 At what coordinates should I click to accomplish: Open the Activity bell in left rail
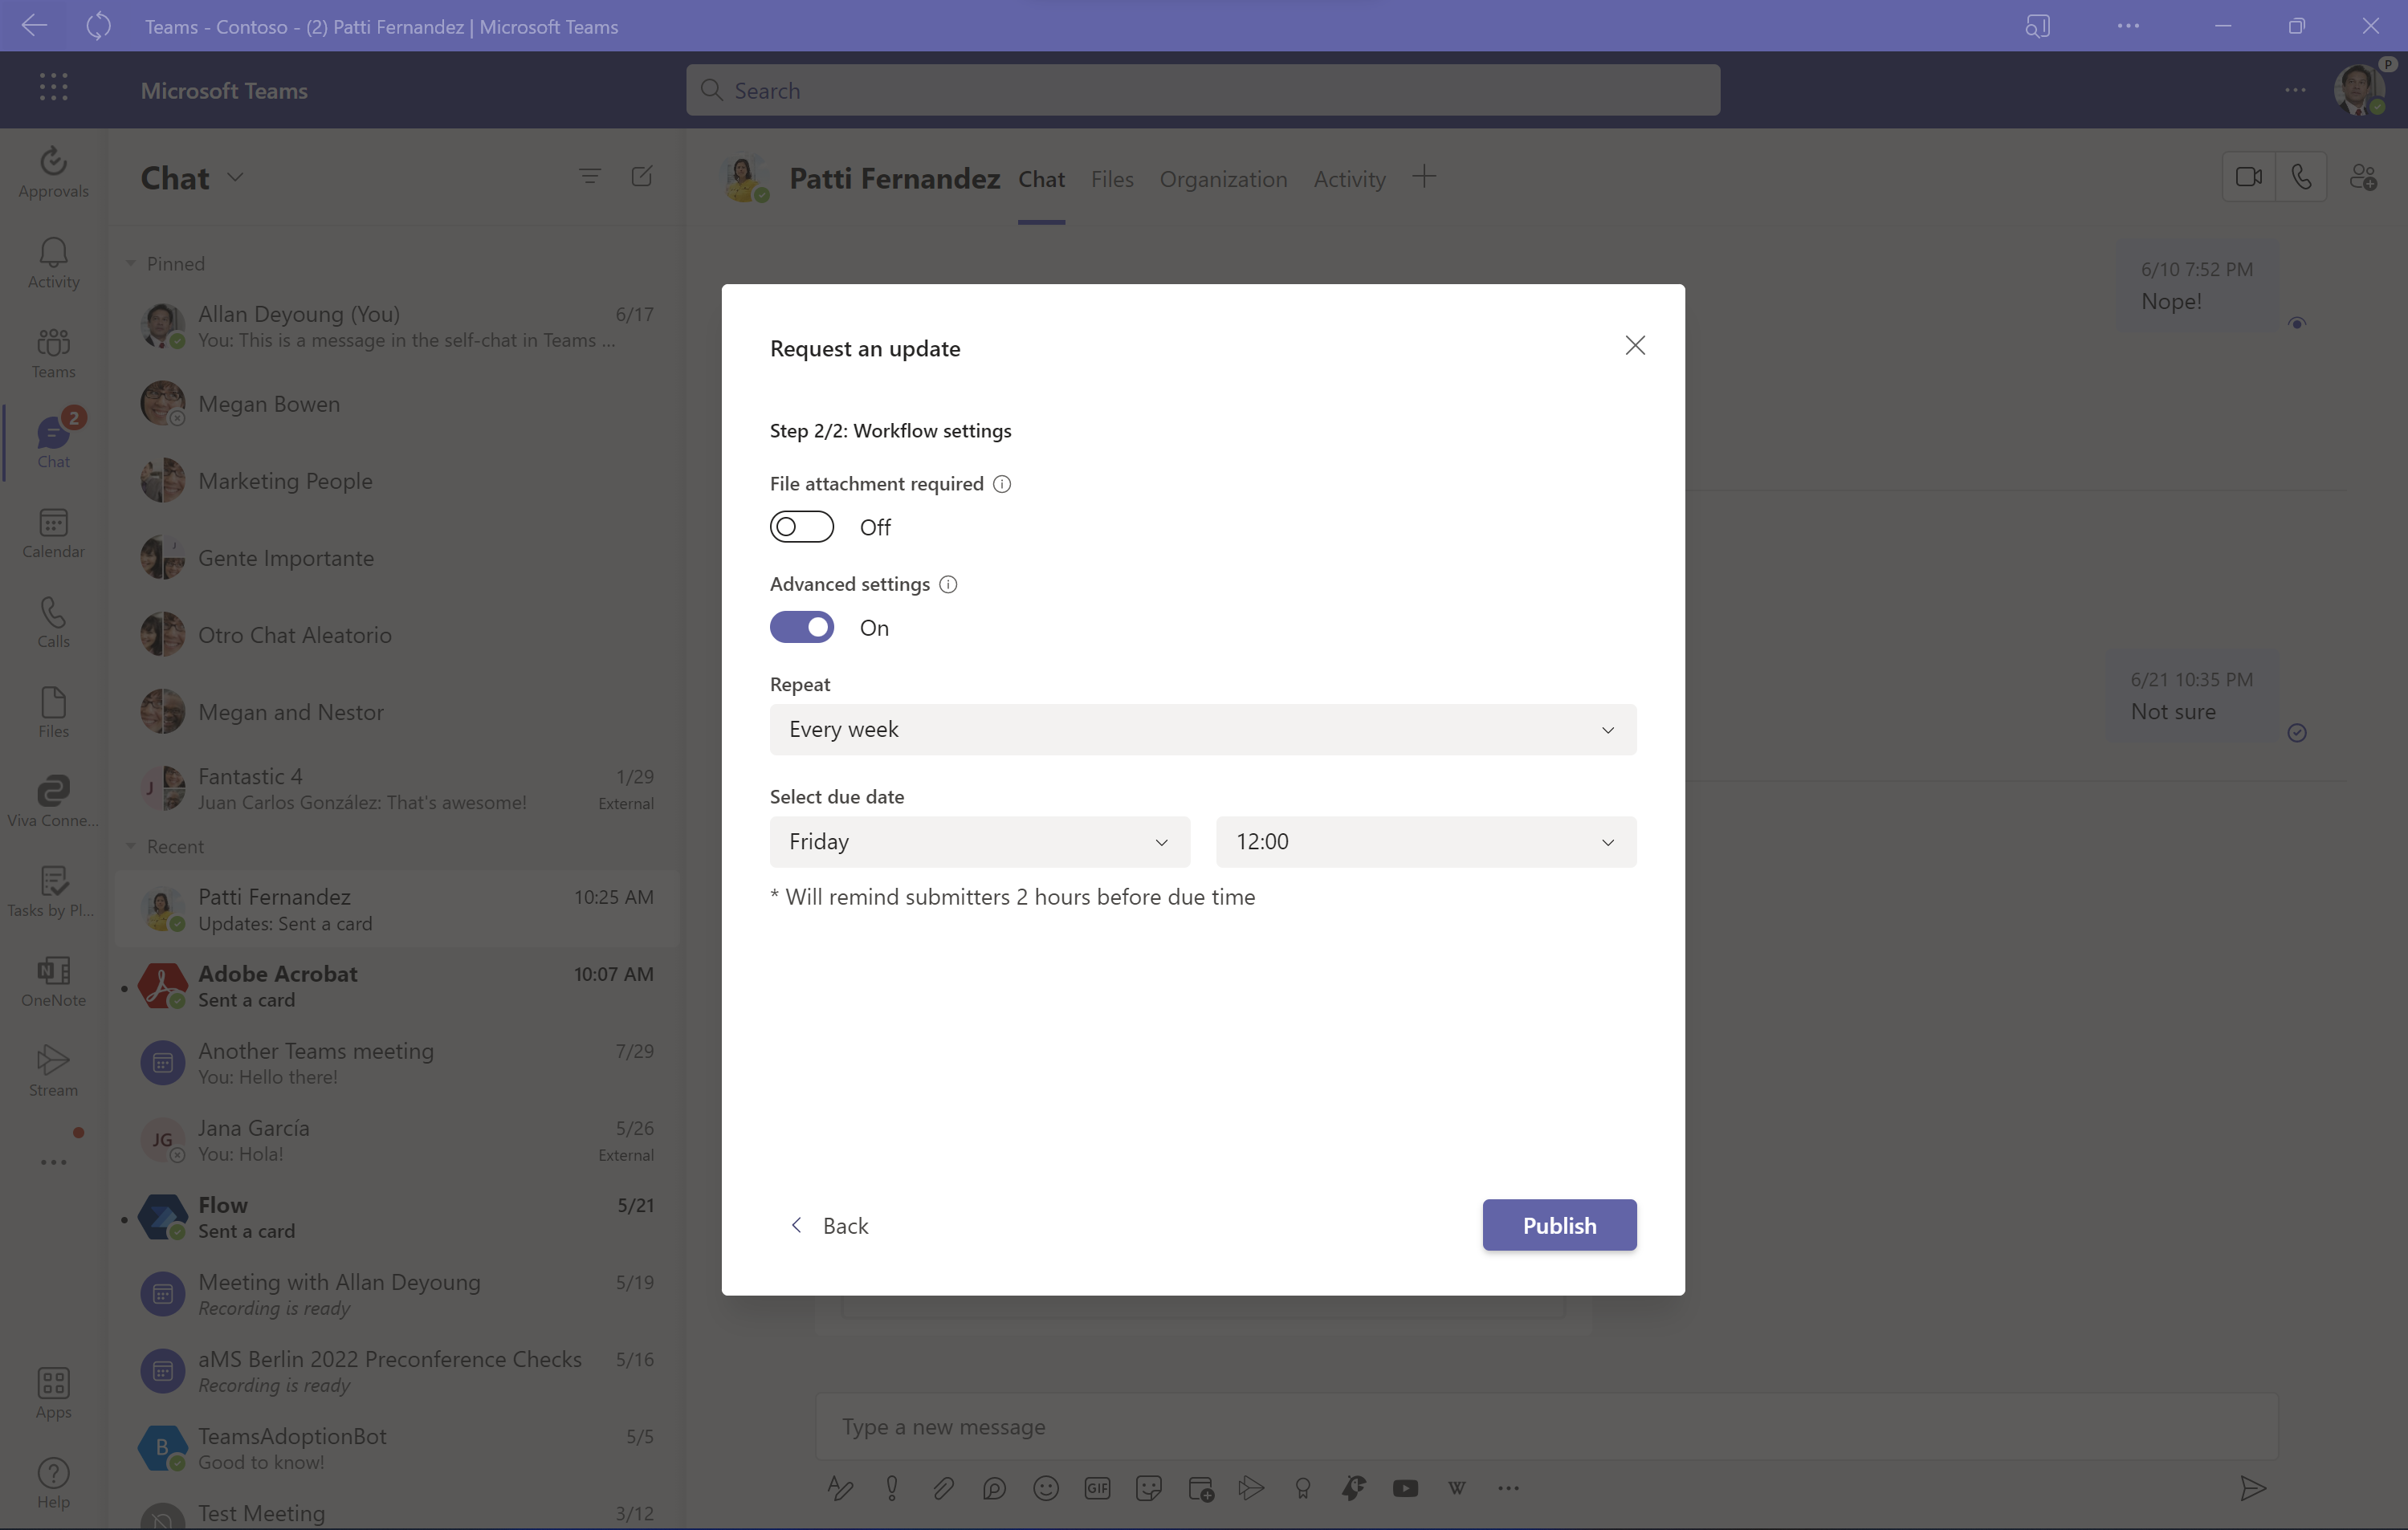click(x=53, y=263)
